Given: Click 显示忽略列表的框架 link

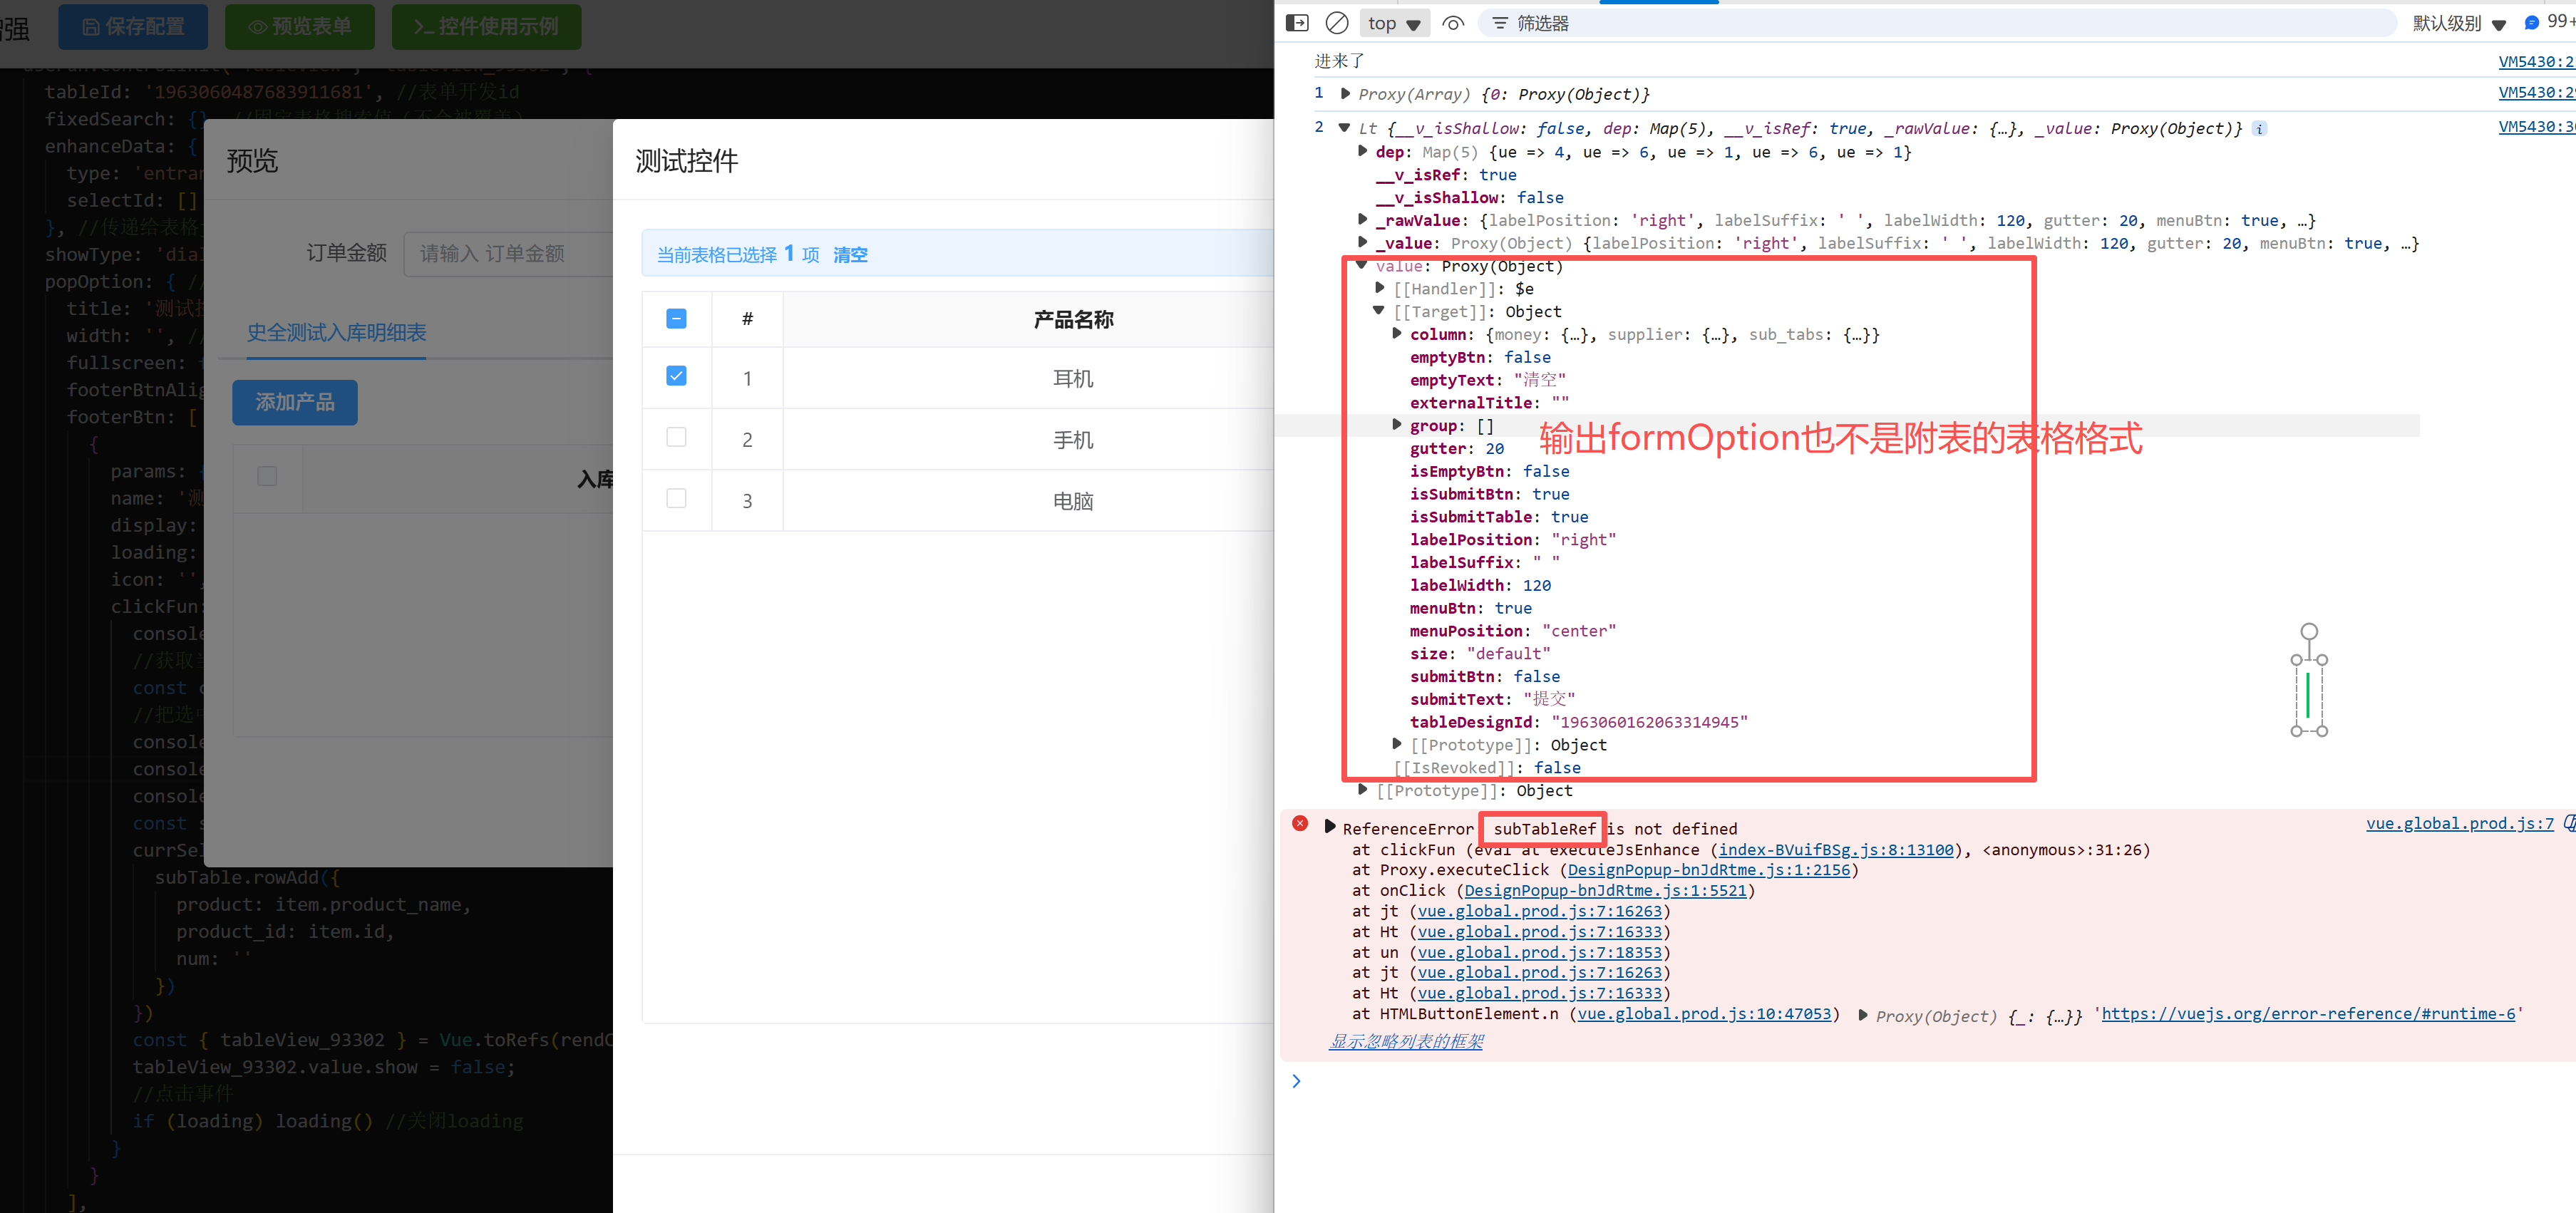Looking at the screenshot, I should pyautogui.click(x=1406, y=1041).
